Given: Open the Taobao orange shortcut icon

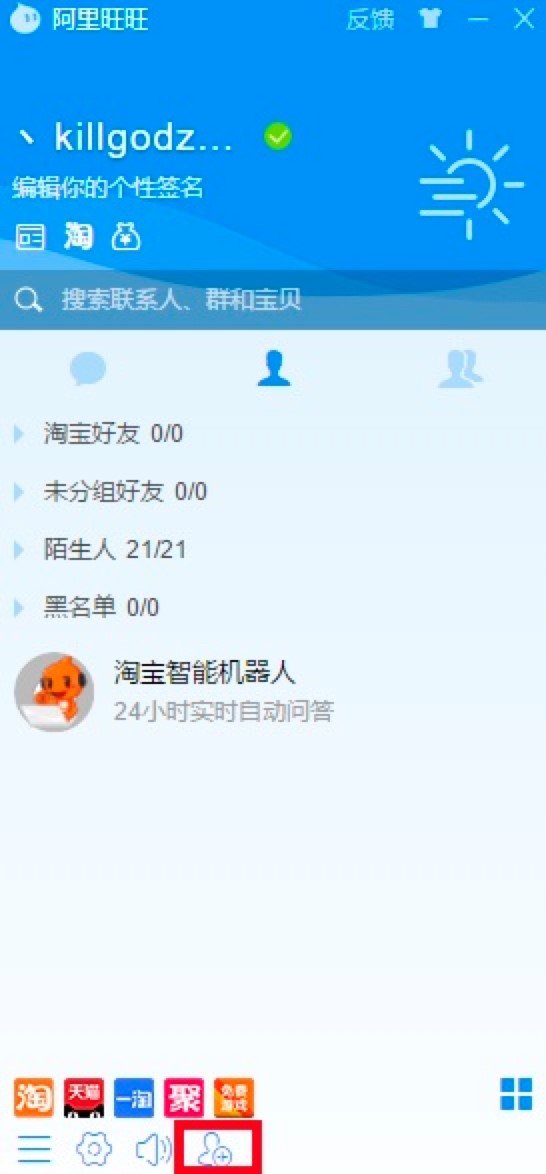Looking at the screenshot, I should coord(34,1097).
